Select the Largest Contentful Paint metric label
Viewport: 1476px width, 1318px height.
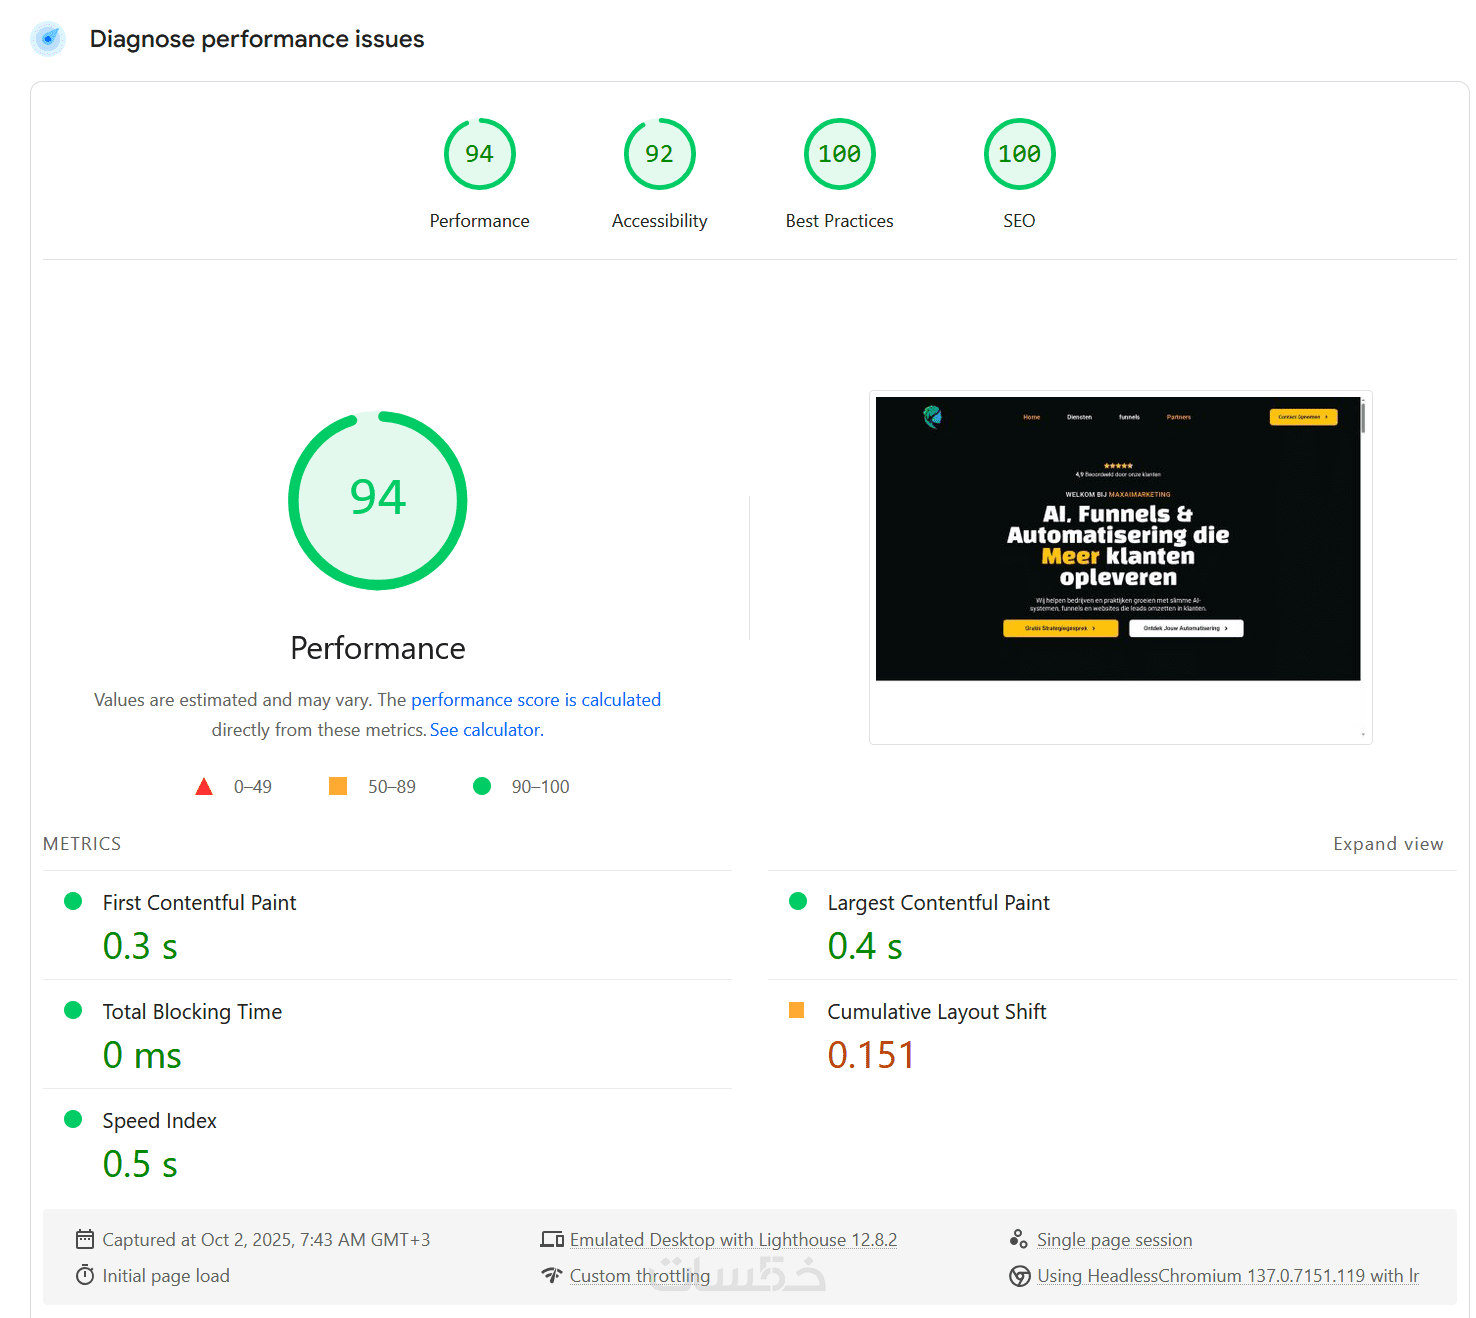(x=938, y=903)
